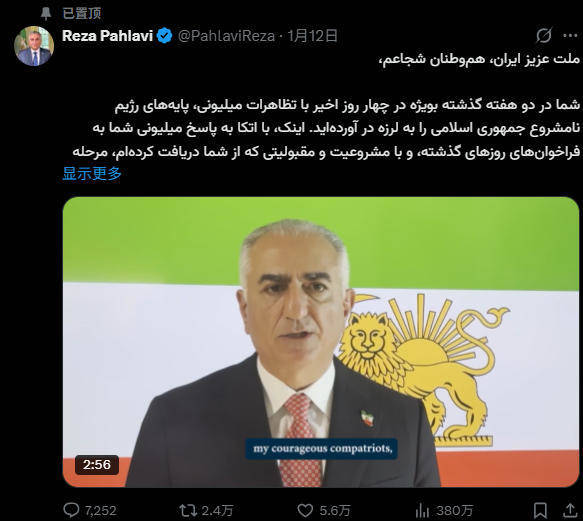Open the Reza Pahlavi display name
The image size is (583, 521).
(x=107, y=36)
